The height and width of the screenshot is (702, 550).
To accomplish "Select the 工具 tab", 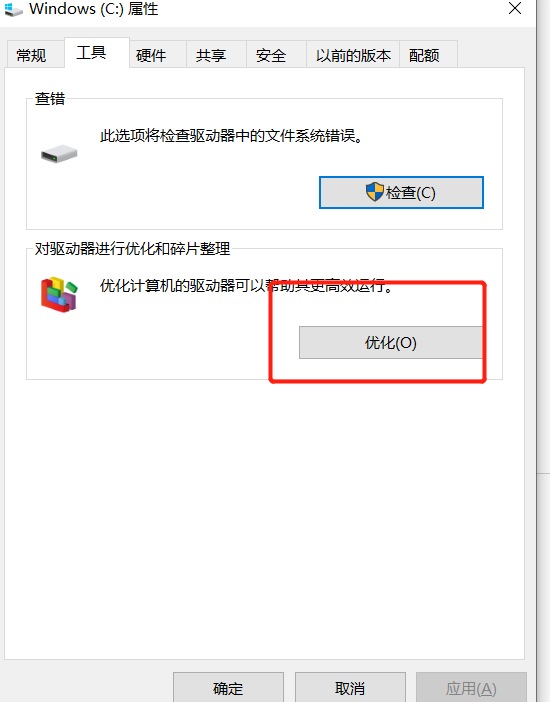I will coord(91,53).
